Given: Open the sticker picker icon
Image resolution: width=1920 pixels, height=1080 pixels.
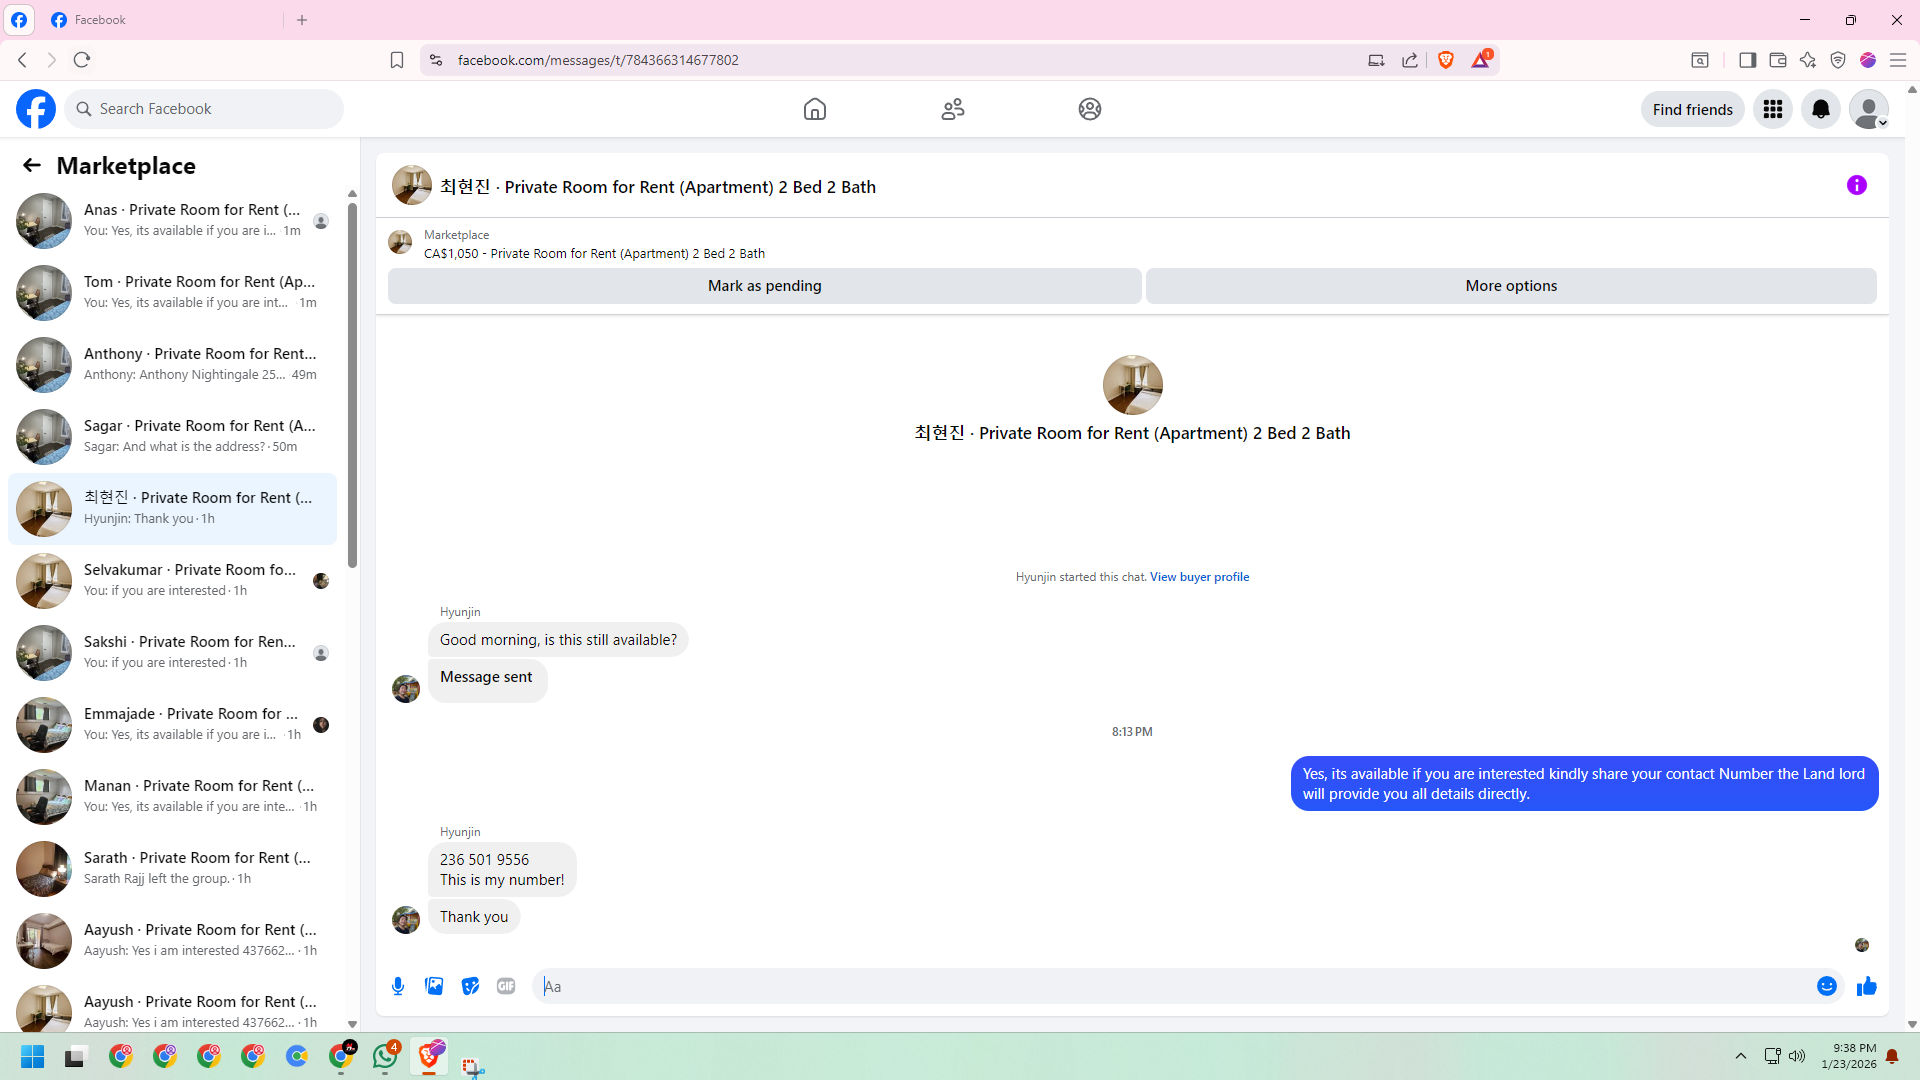Looking at the screenshot, I should click(x=470, y=986).
